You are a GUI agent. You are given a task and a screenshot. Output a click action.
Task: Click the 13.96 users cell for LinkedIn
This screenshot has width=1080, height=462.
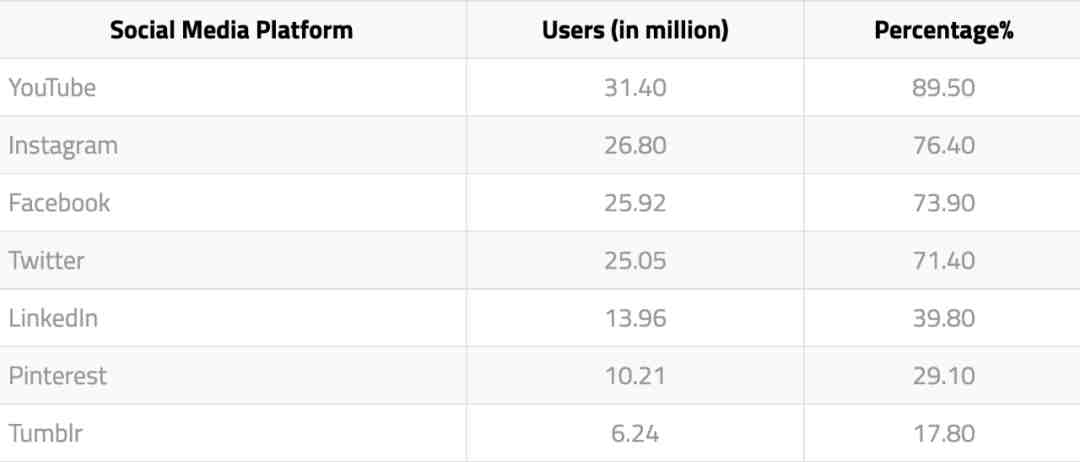(635, 318)
